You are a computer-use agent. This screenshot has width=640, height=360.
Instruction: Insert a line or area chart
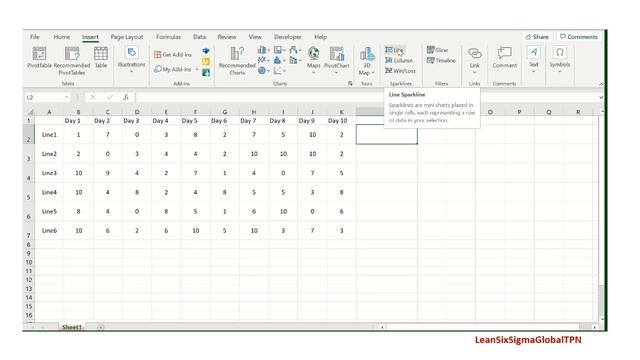point(264,60)
